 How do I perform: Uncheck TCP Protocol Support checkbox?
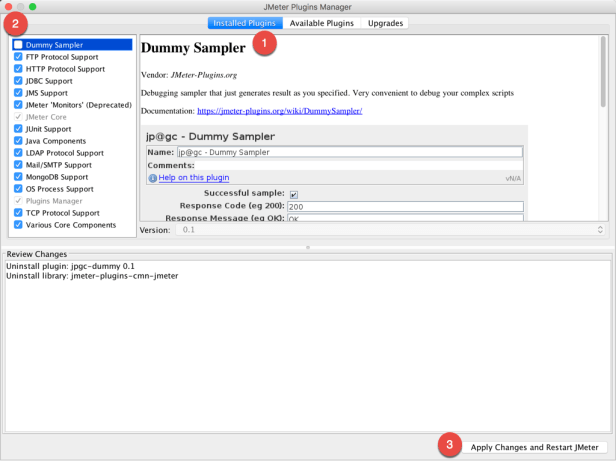click(18, 213)
